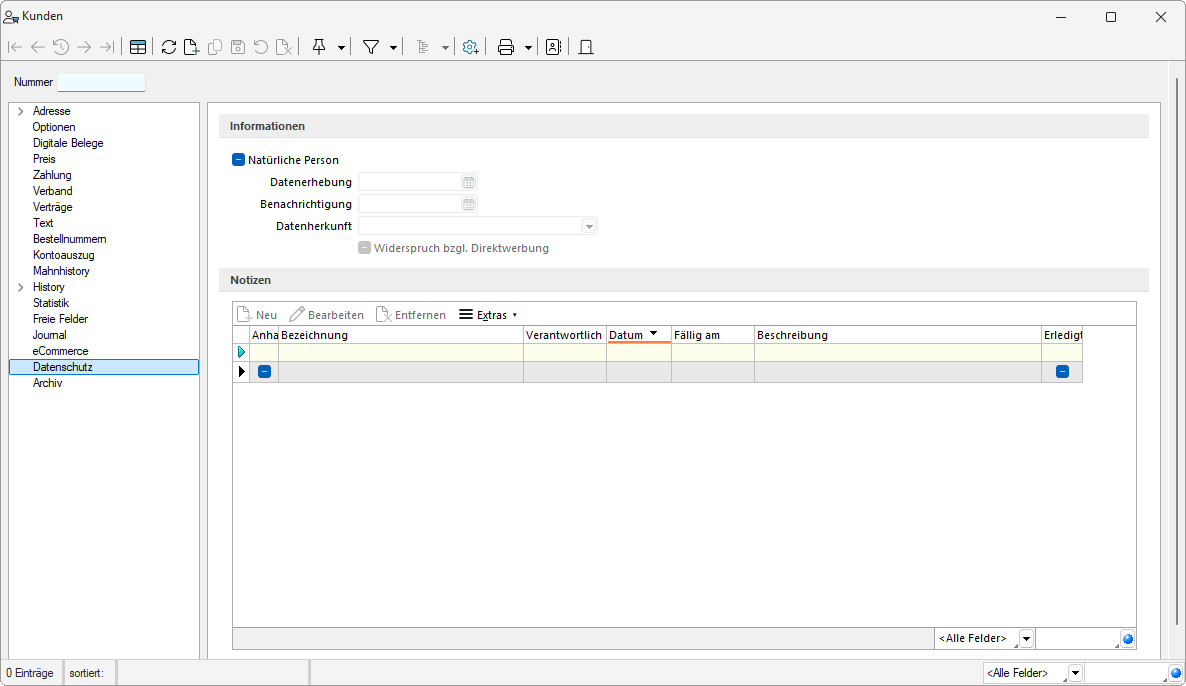1186x686 pixels.
Task: Open the Extras menu in Notizen
Action: pyautogui.click(x=488, y=315)
